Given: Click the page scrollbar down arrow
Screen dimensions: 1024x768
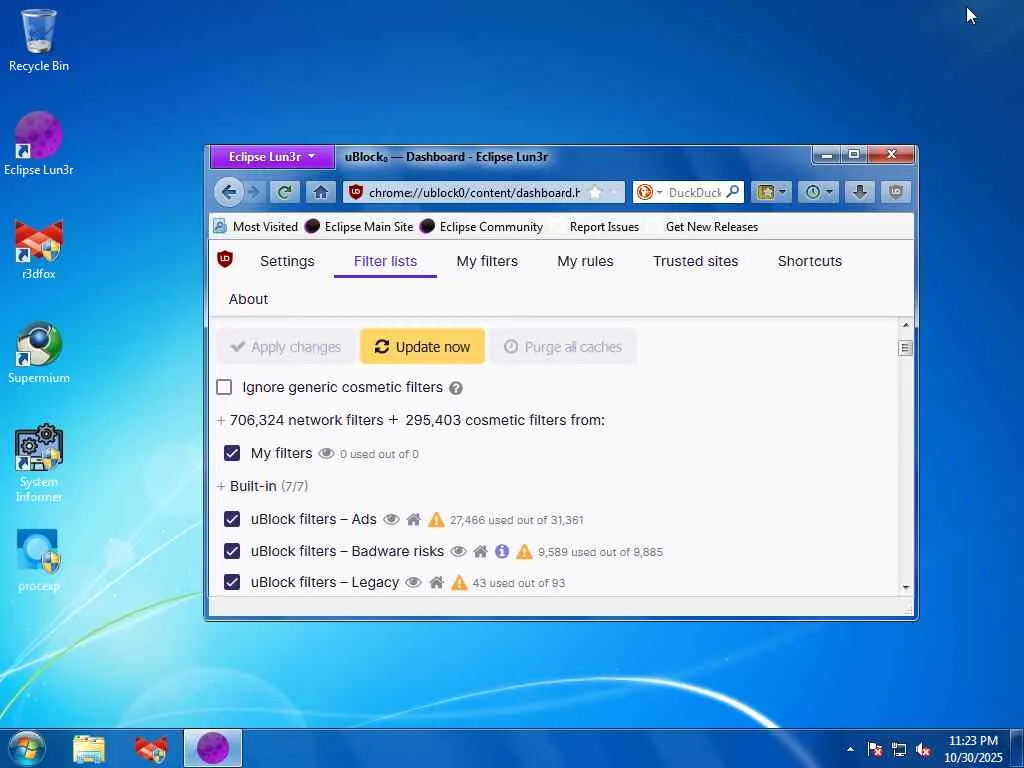Looking at the screenshot, I should (905, 587).
